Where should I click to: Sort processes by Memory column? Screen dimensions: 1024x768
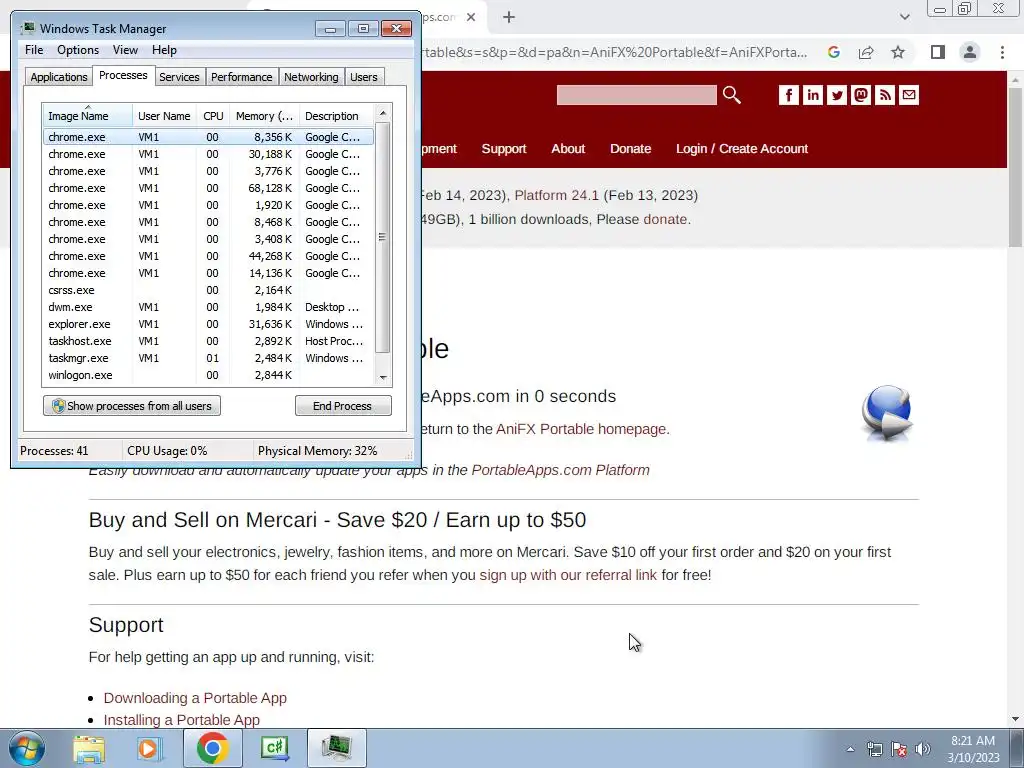[x=264, y=116]
